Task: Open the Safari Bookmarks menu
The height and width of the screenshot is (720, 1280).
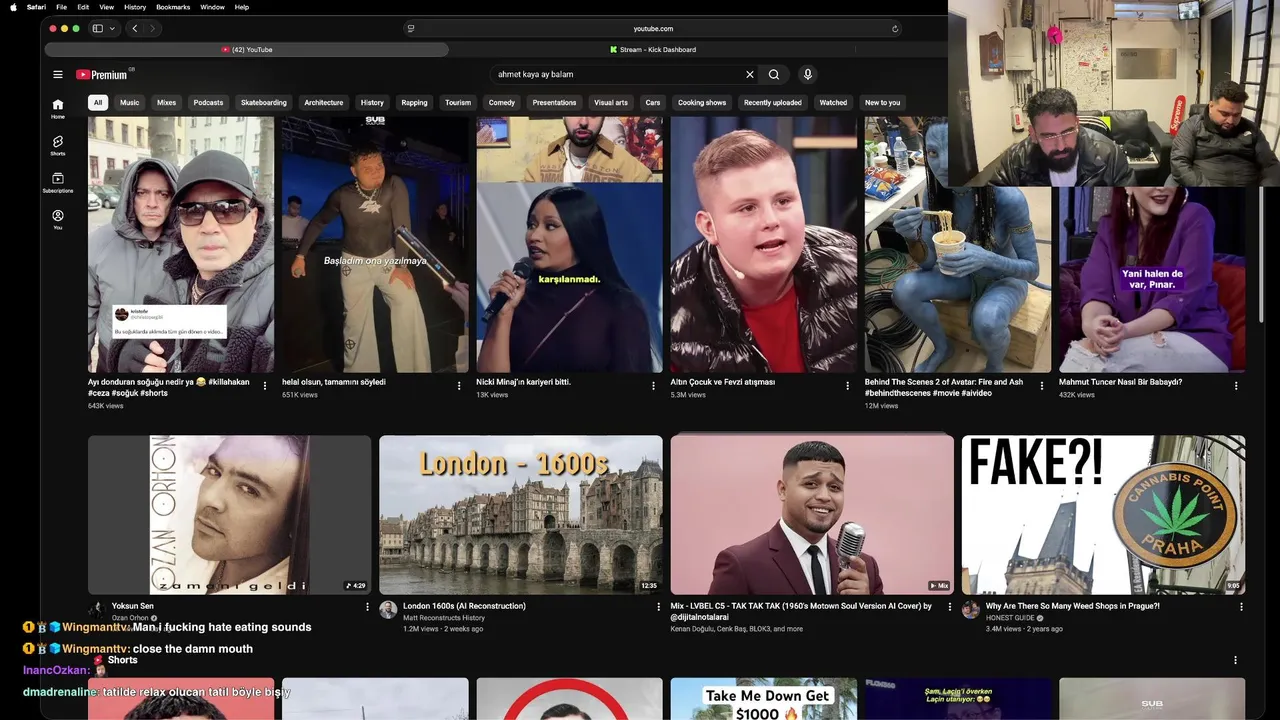Action: [x=173, y=7]
